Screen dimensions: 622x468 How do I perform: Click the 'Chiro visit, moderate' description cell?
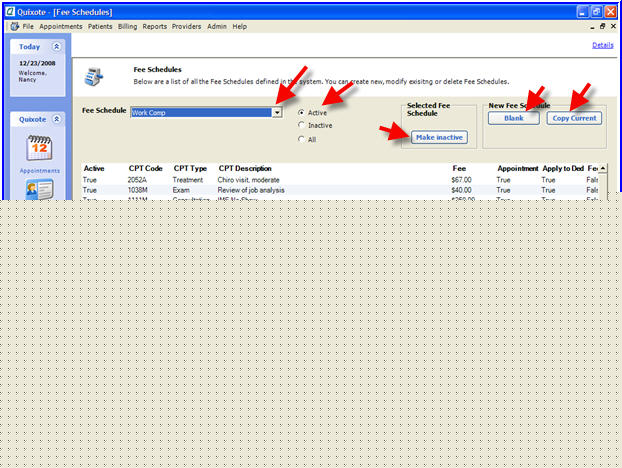(248, 180)
